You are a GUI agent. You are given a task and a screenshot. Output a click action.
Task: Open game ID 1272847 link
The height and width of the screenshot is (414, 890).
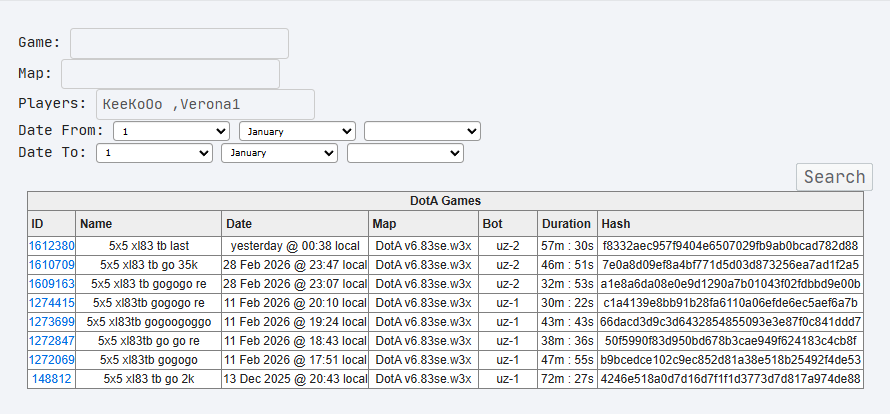tap(53, 341)
